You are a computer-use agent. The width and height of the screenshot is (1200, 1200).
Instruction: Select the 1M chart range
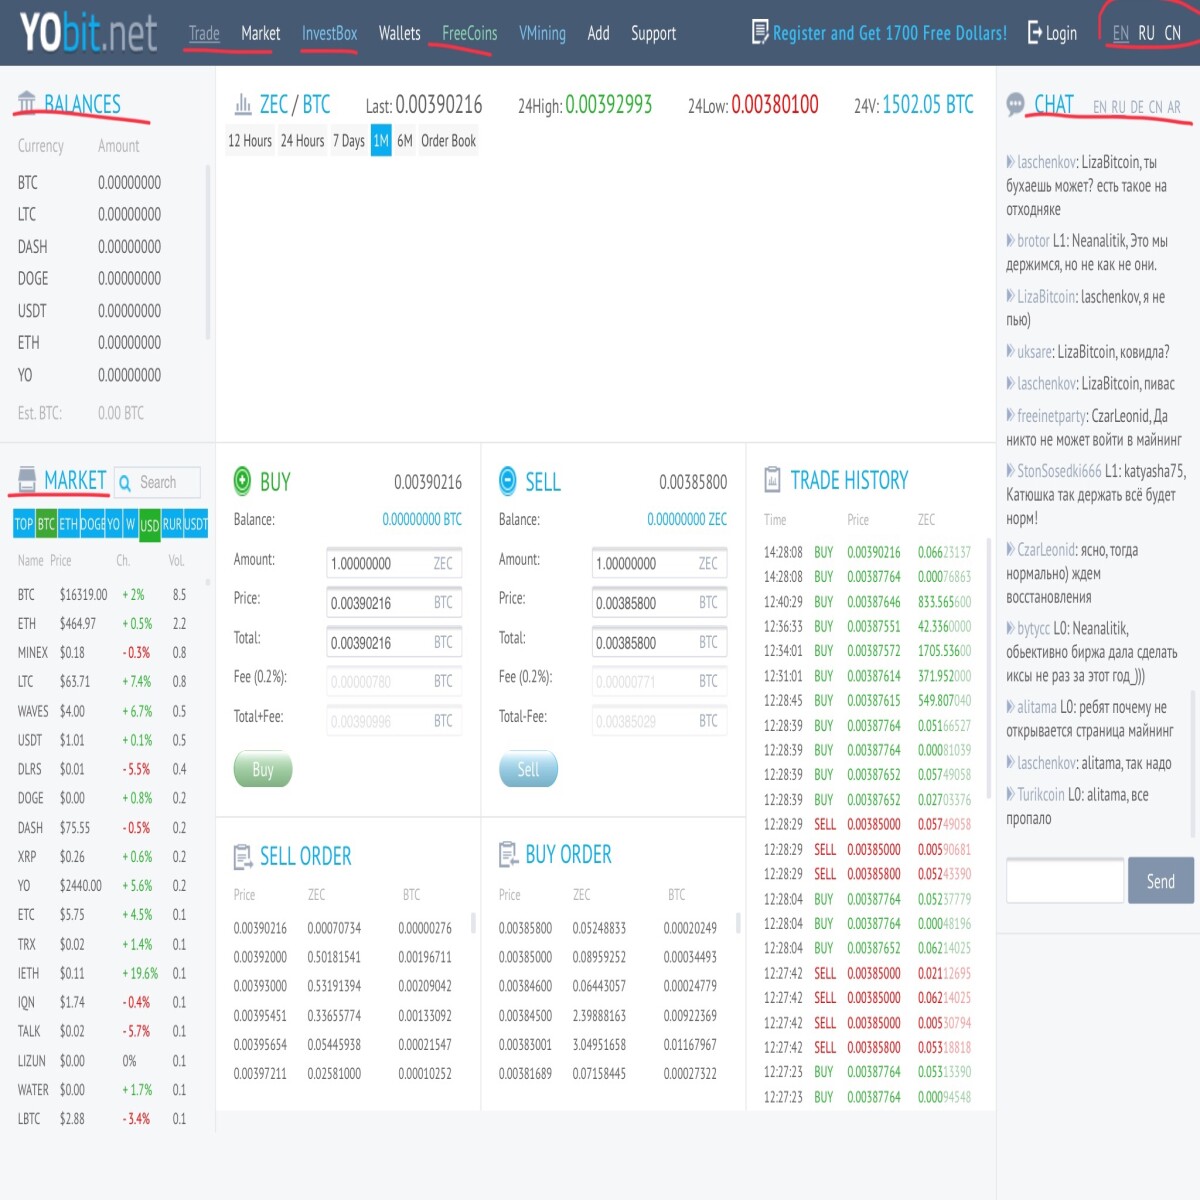click(x=381, y=141)
